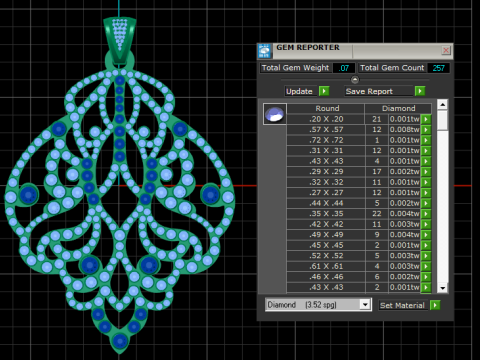Click green arrow for .46 X .46 row
Viewport: 480px width, 360px height.
coord(426,277)
